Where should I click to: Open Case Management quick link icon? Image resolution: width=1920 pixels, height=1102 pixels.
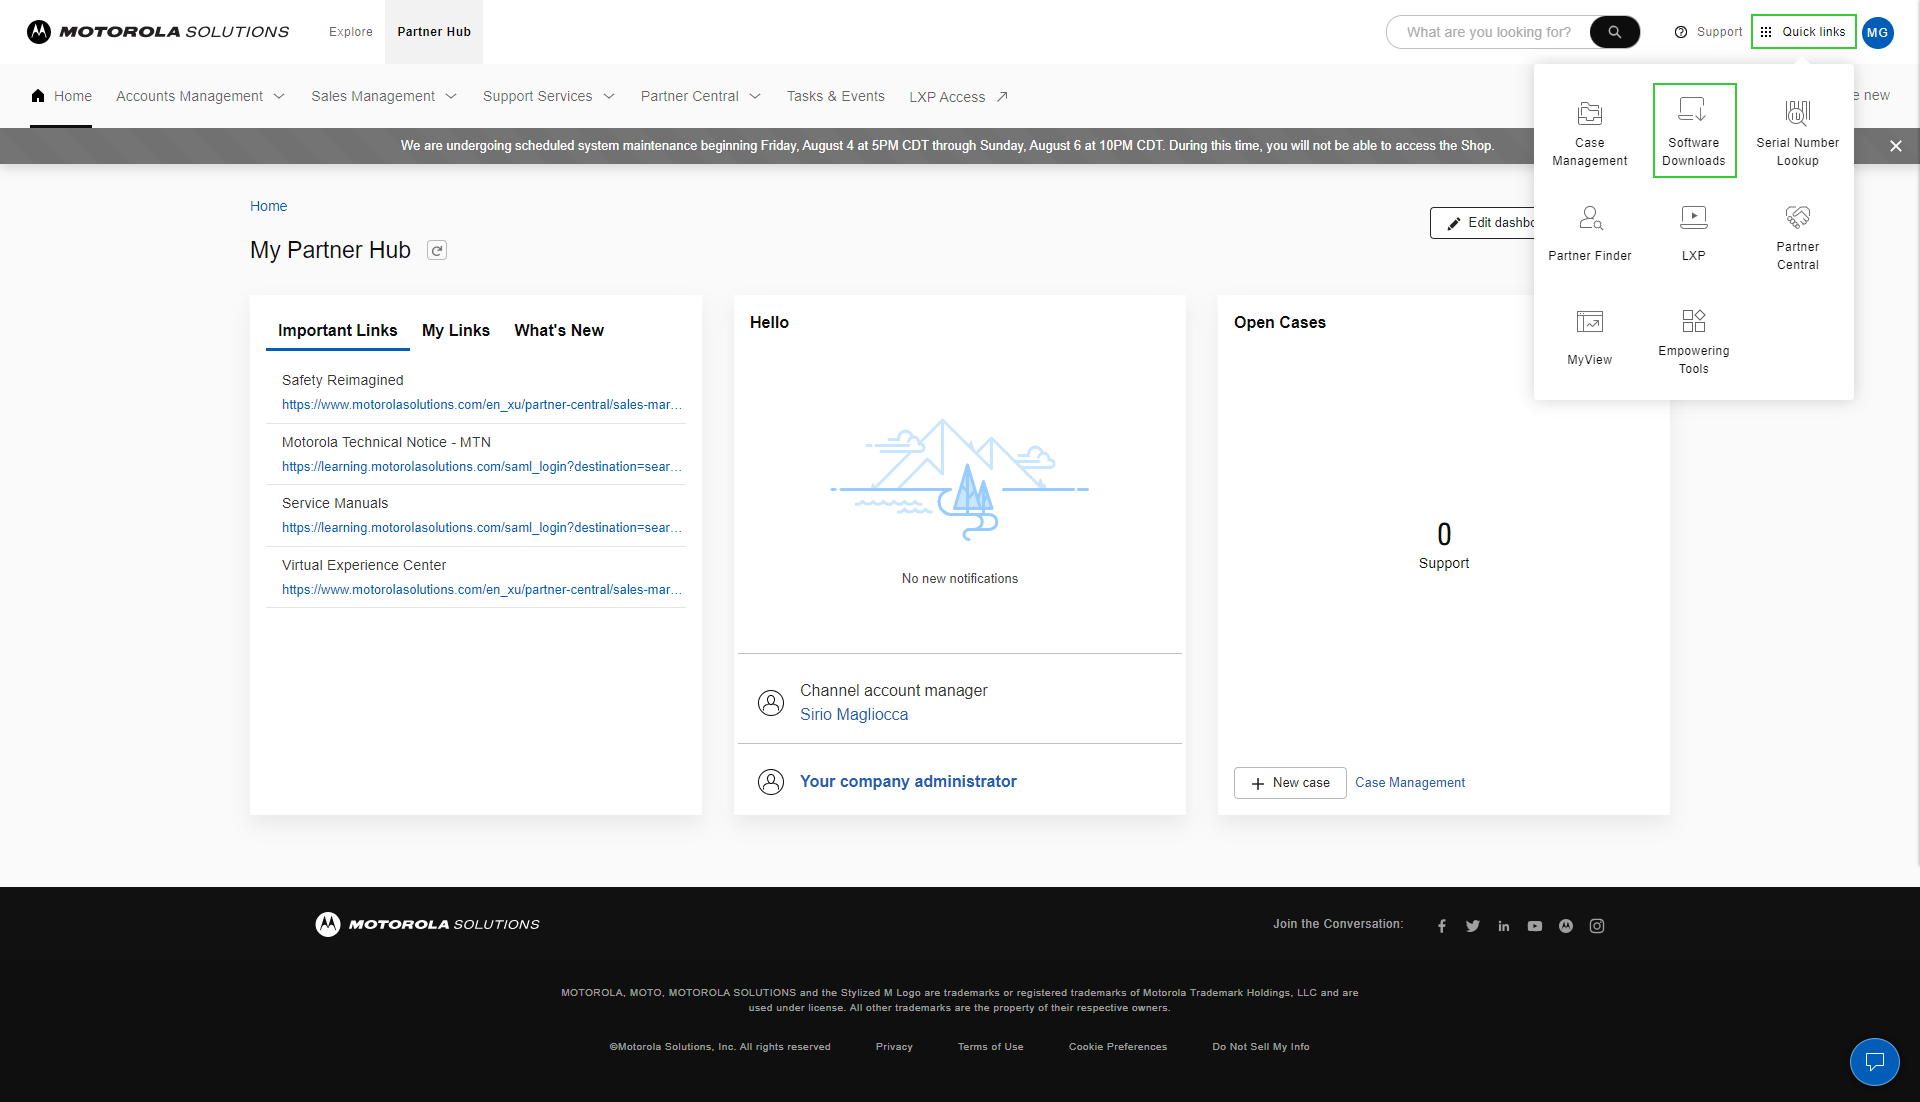(x=1590, y=113)
